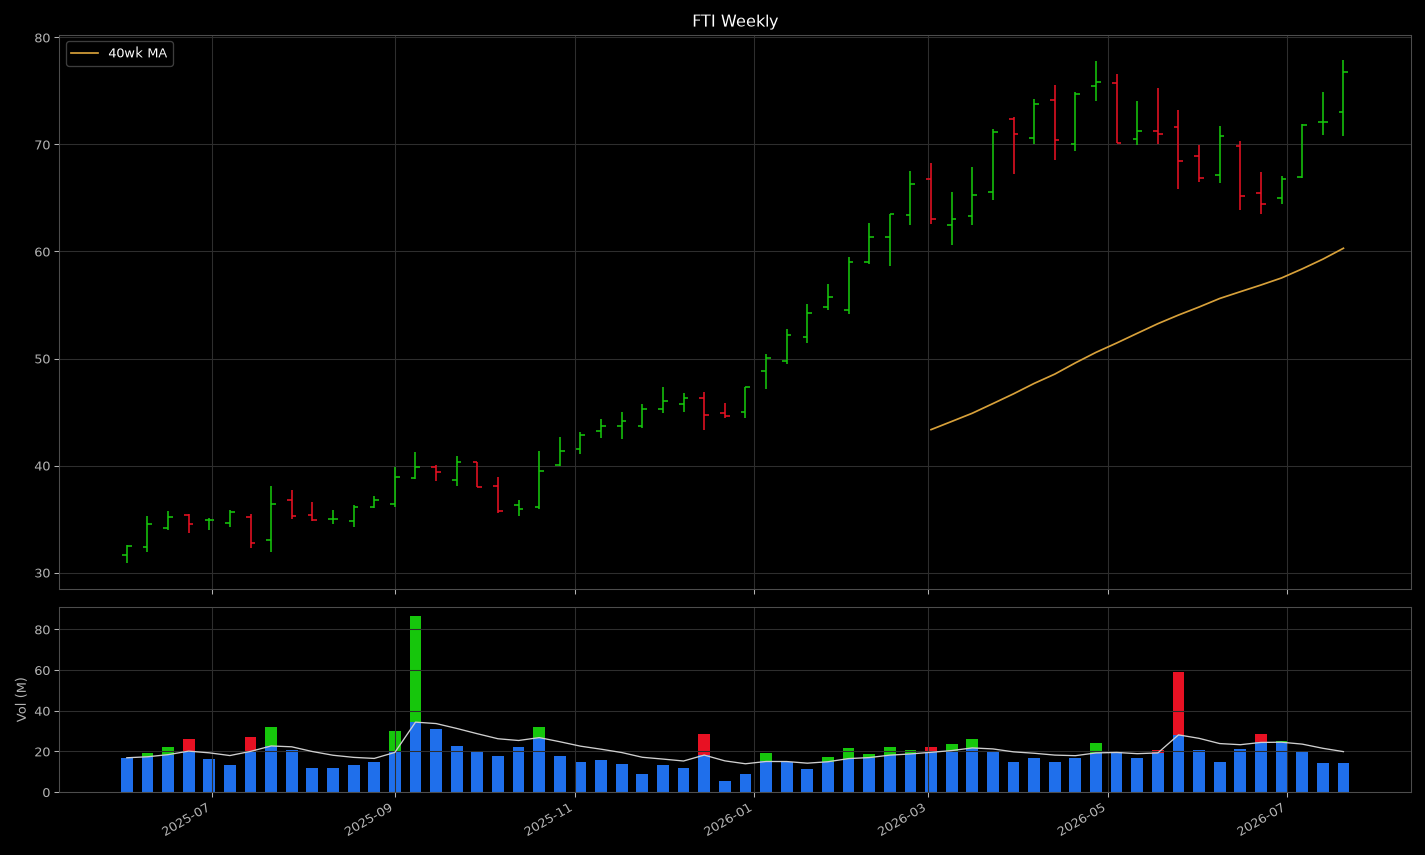The image size is (1425, 855).
Task: Click the orange 40wk MA legend line sample
Action: pyautogui.click(x=85, y=53)
